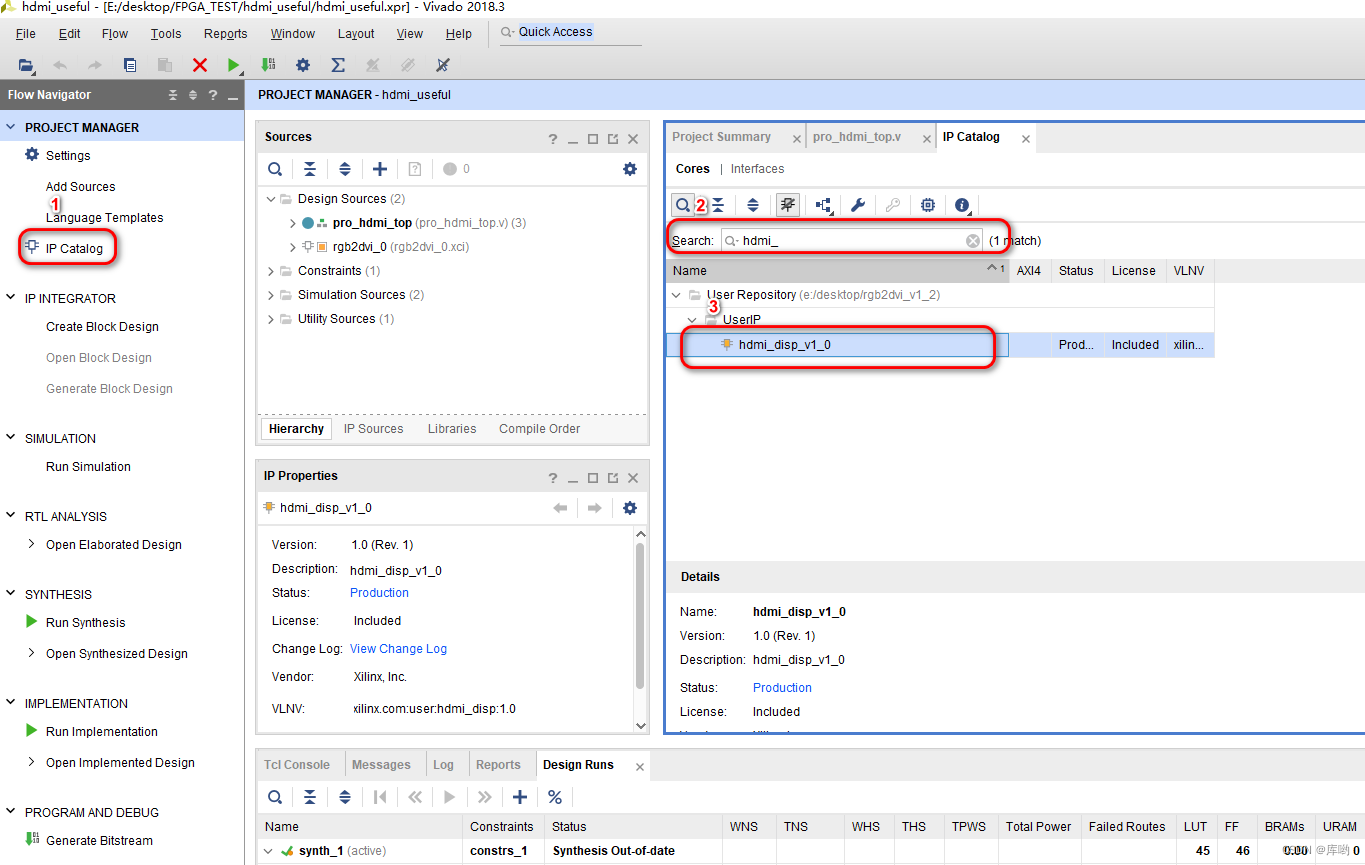Collapse all in Sources panel toolbar
Screen dimensions: 1365x865
pyautogui.click(x=310, y=169)
